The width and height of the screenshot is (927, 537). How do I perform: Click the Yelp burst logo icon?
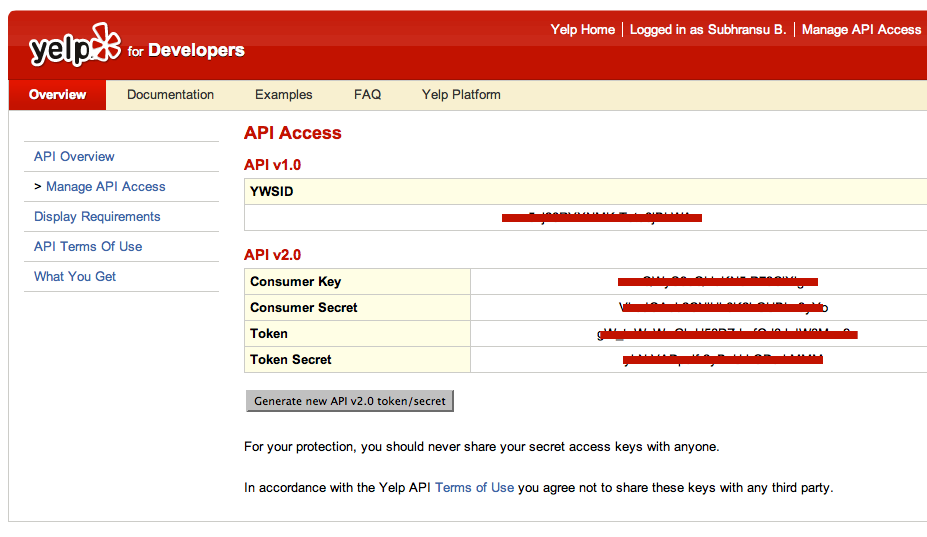[105, 41]
